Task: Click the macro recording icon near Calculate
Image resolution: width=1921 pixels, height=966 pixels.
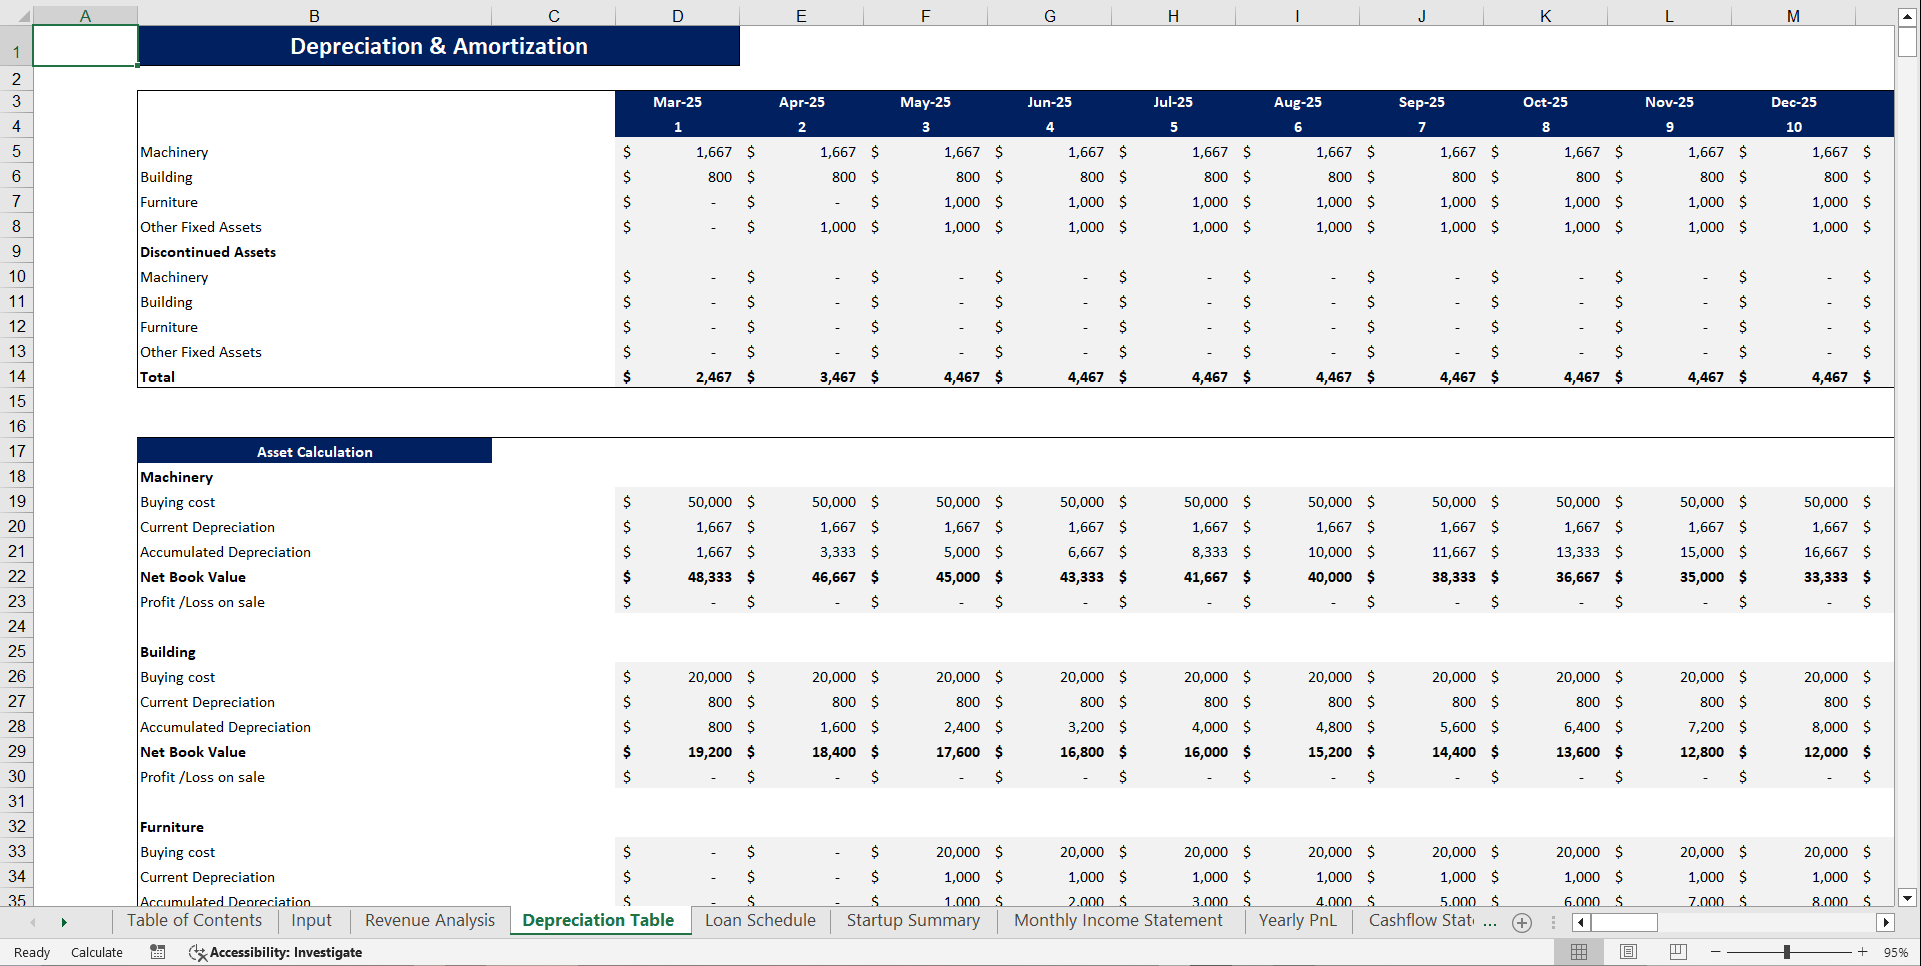Action: [157, 952]
